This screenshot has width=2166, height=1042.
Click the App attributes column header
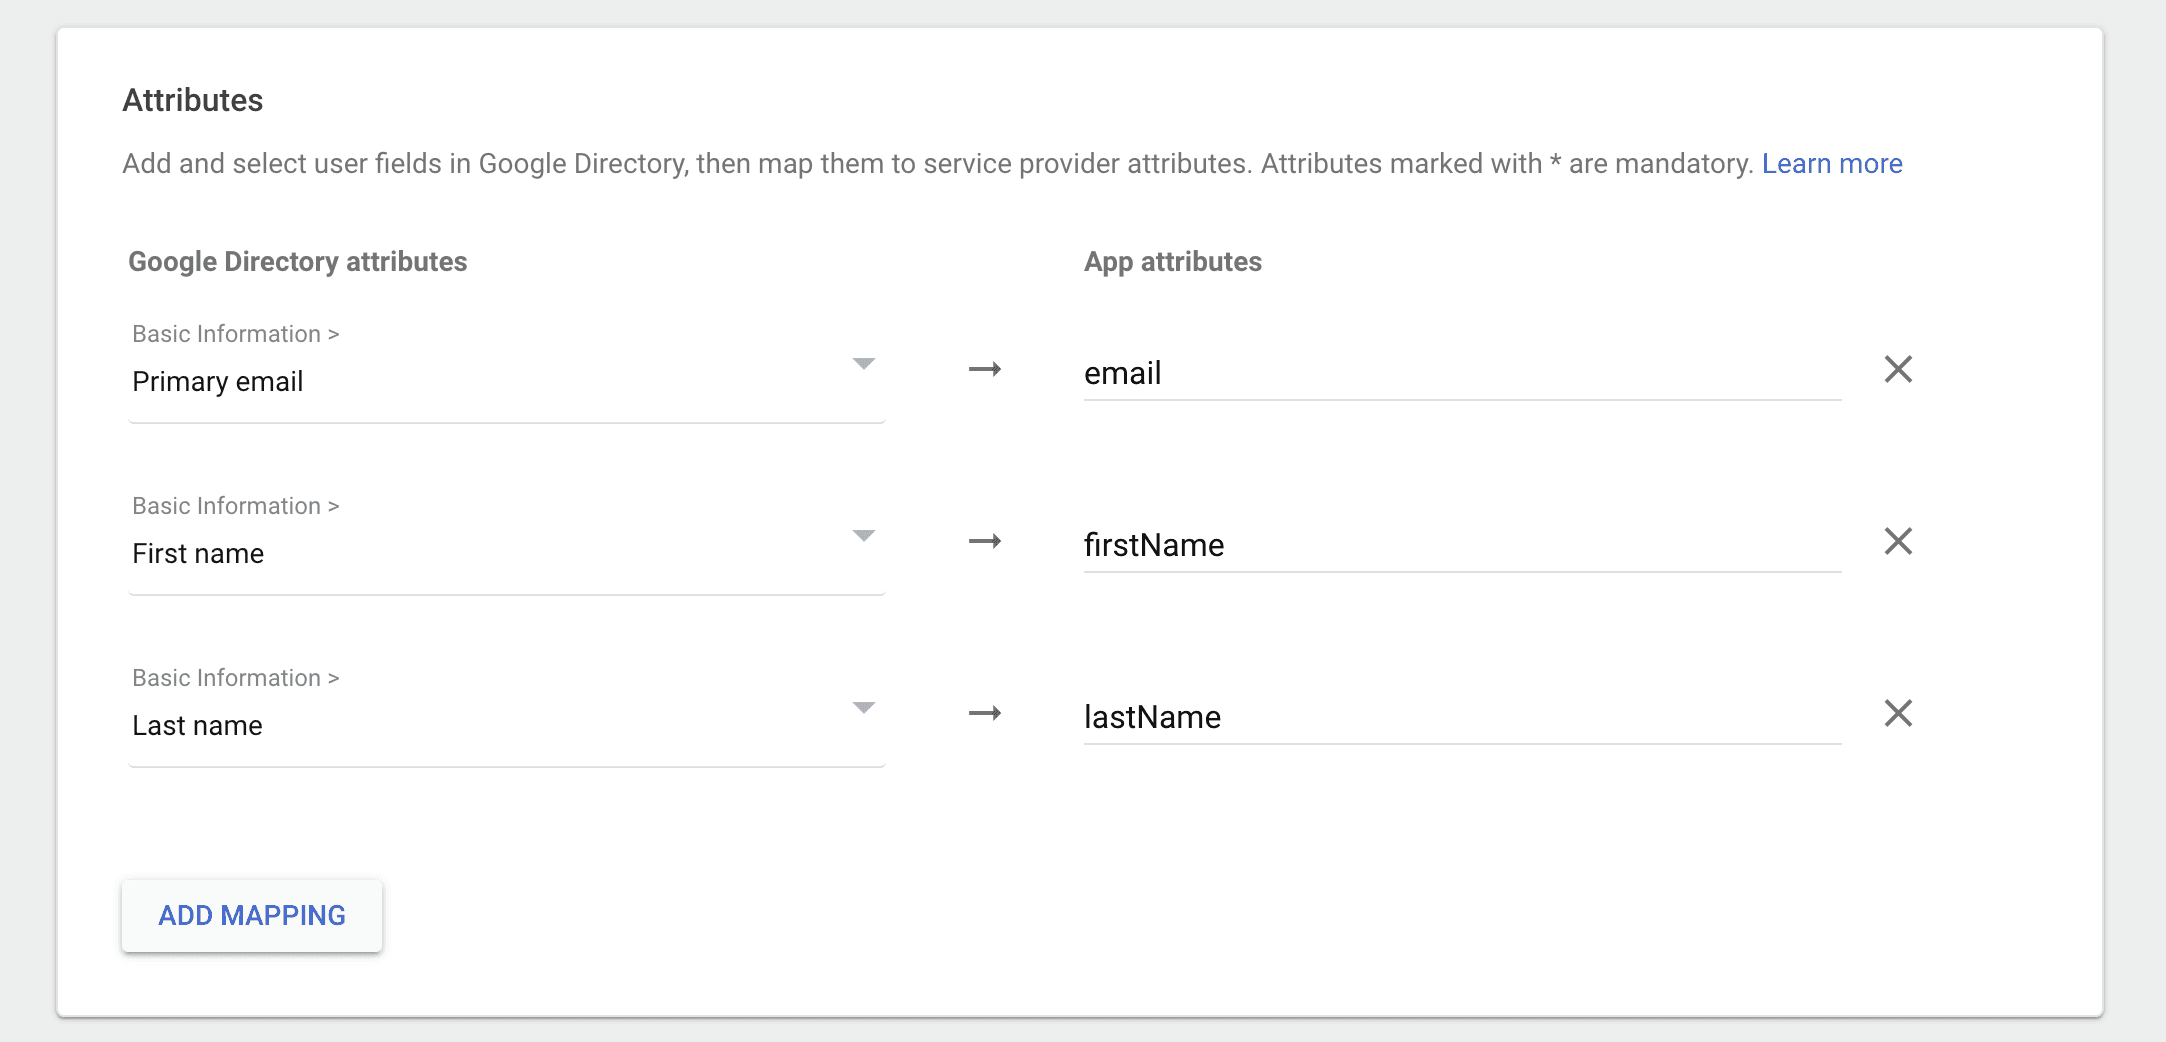click(x=1172, y=262)
